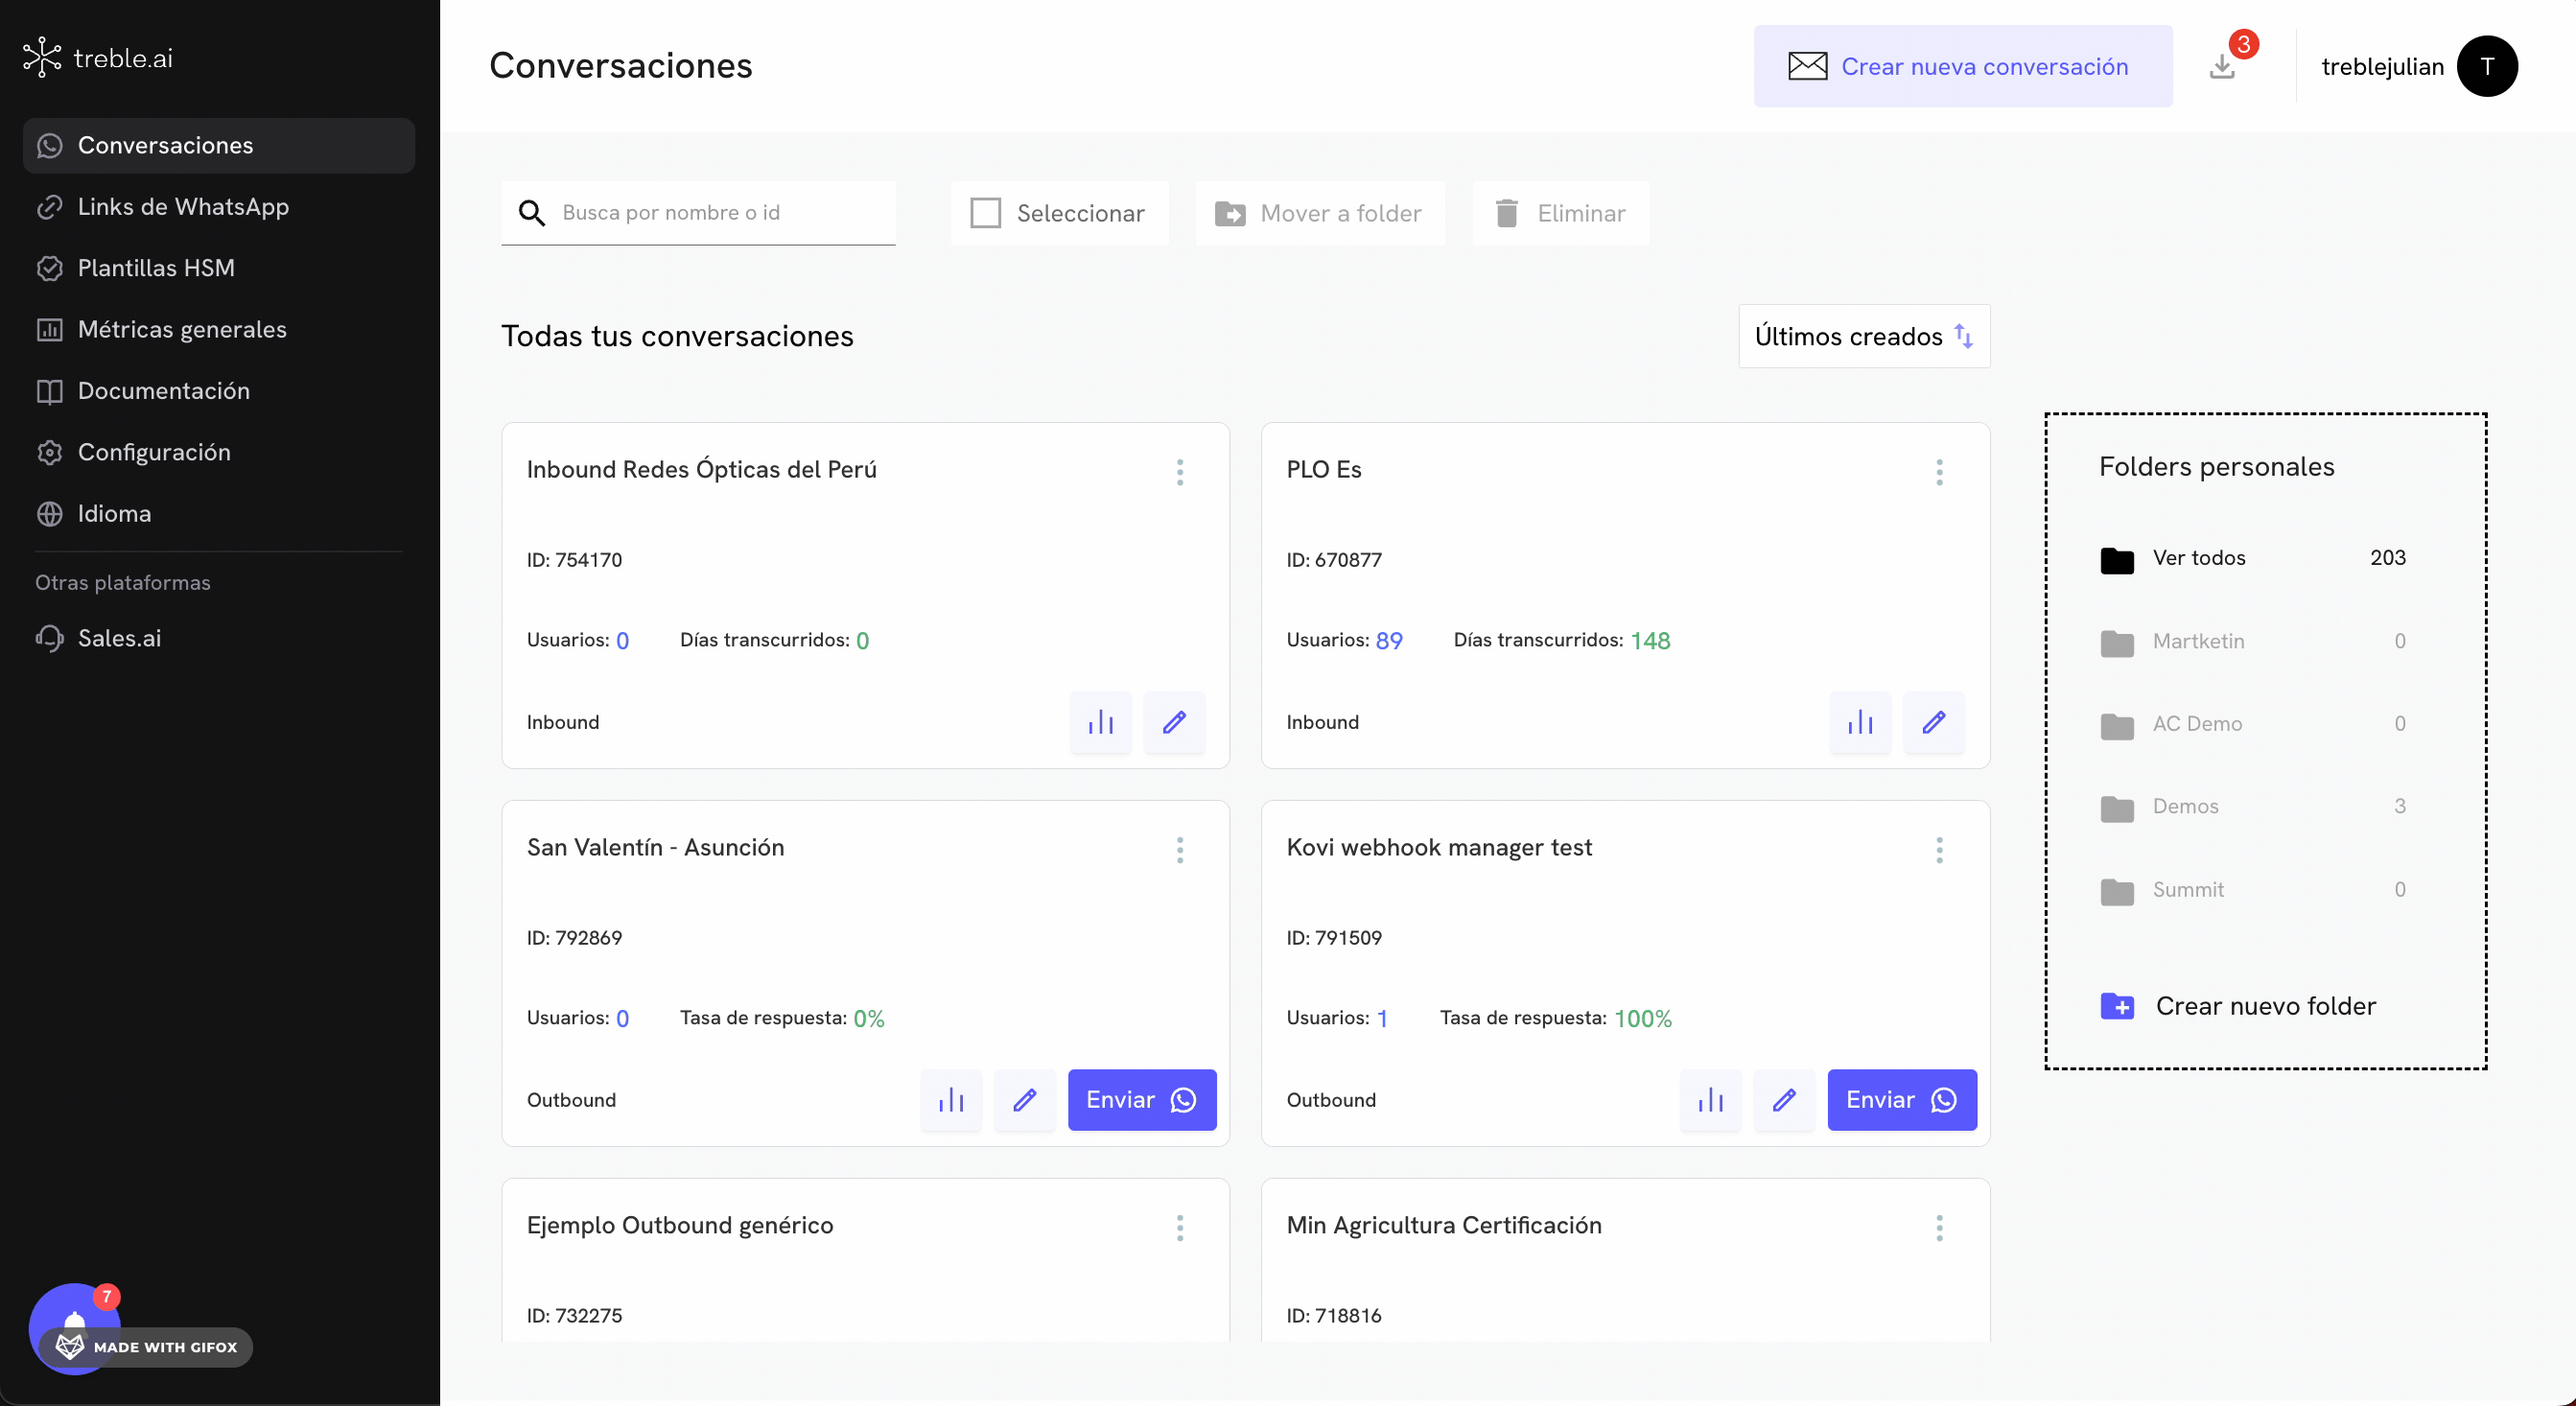This screenshot has width=2576, height=1406.
Task: Open metrics chart for San Valentín - Asunción
Action: pyautogui.click(x=950, y=1100)
